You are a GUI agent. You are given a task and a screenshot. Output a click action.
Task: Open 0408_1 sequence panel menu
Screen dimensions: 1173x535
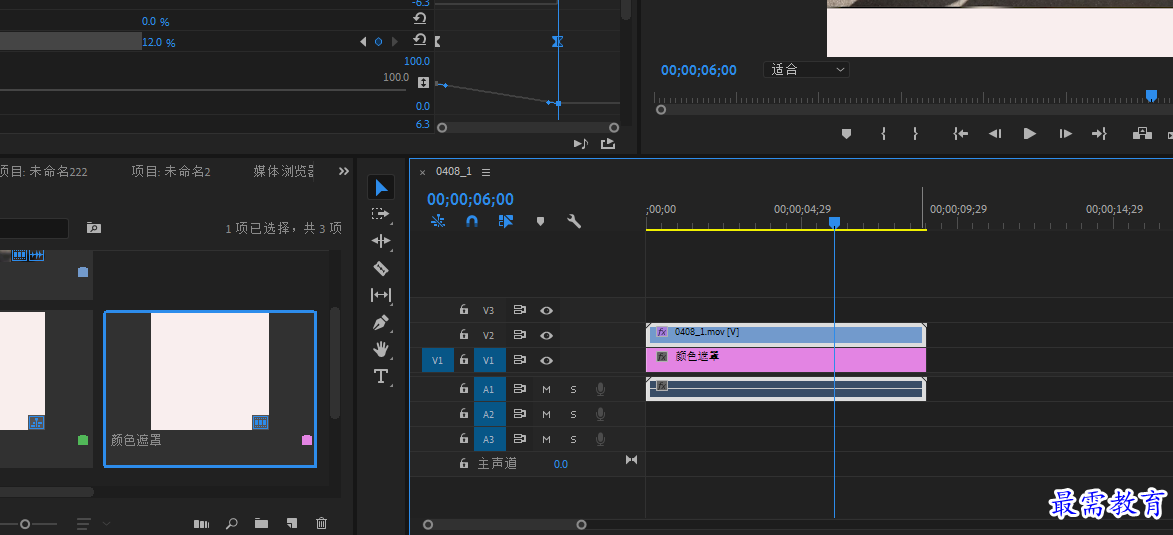pyautogui.click(x=486, y=172)
